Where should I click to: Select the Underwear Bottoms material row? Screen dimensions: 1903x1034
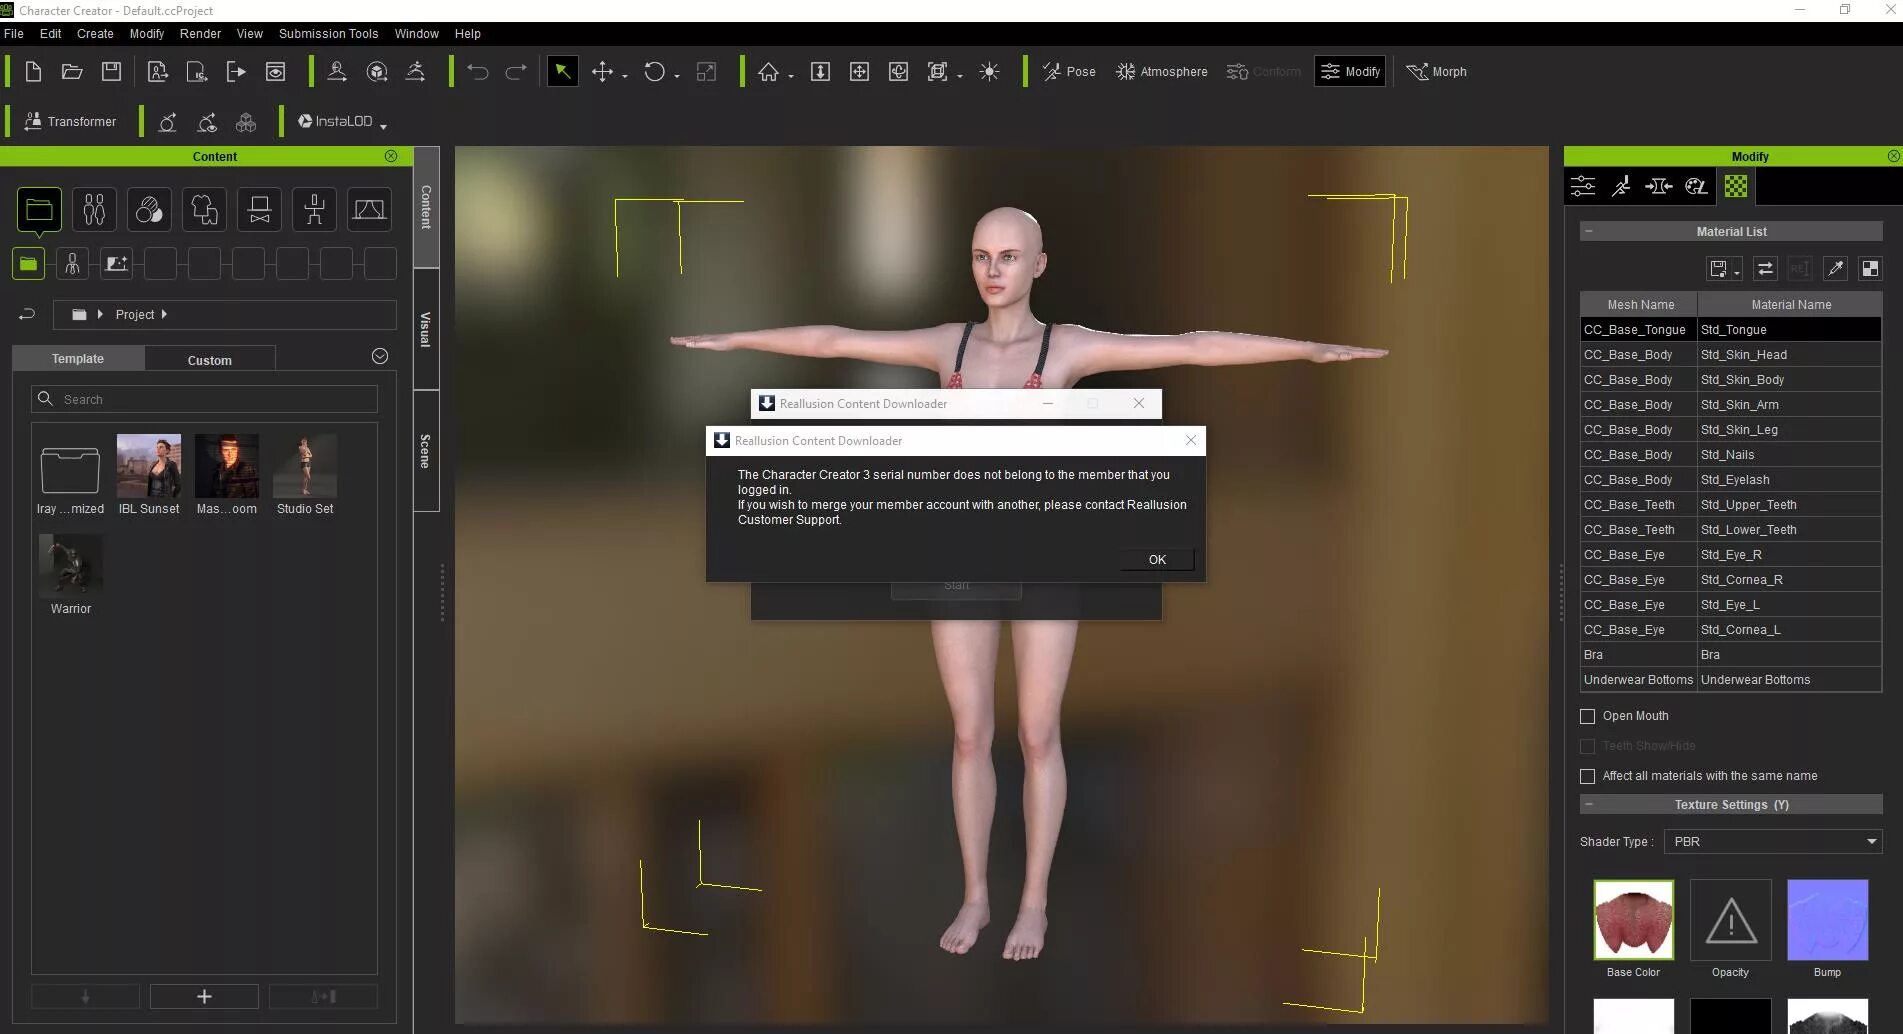(1730, 680)
